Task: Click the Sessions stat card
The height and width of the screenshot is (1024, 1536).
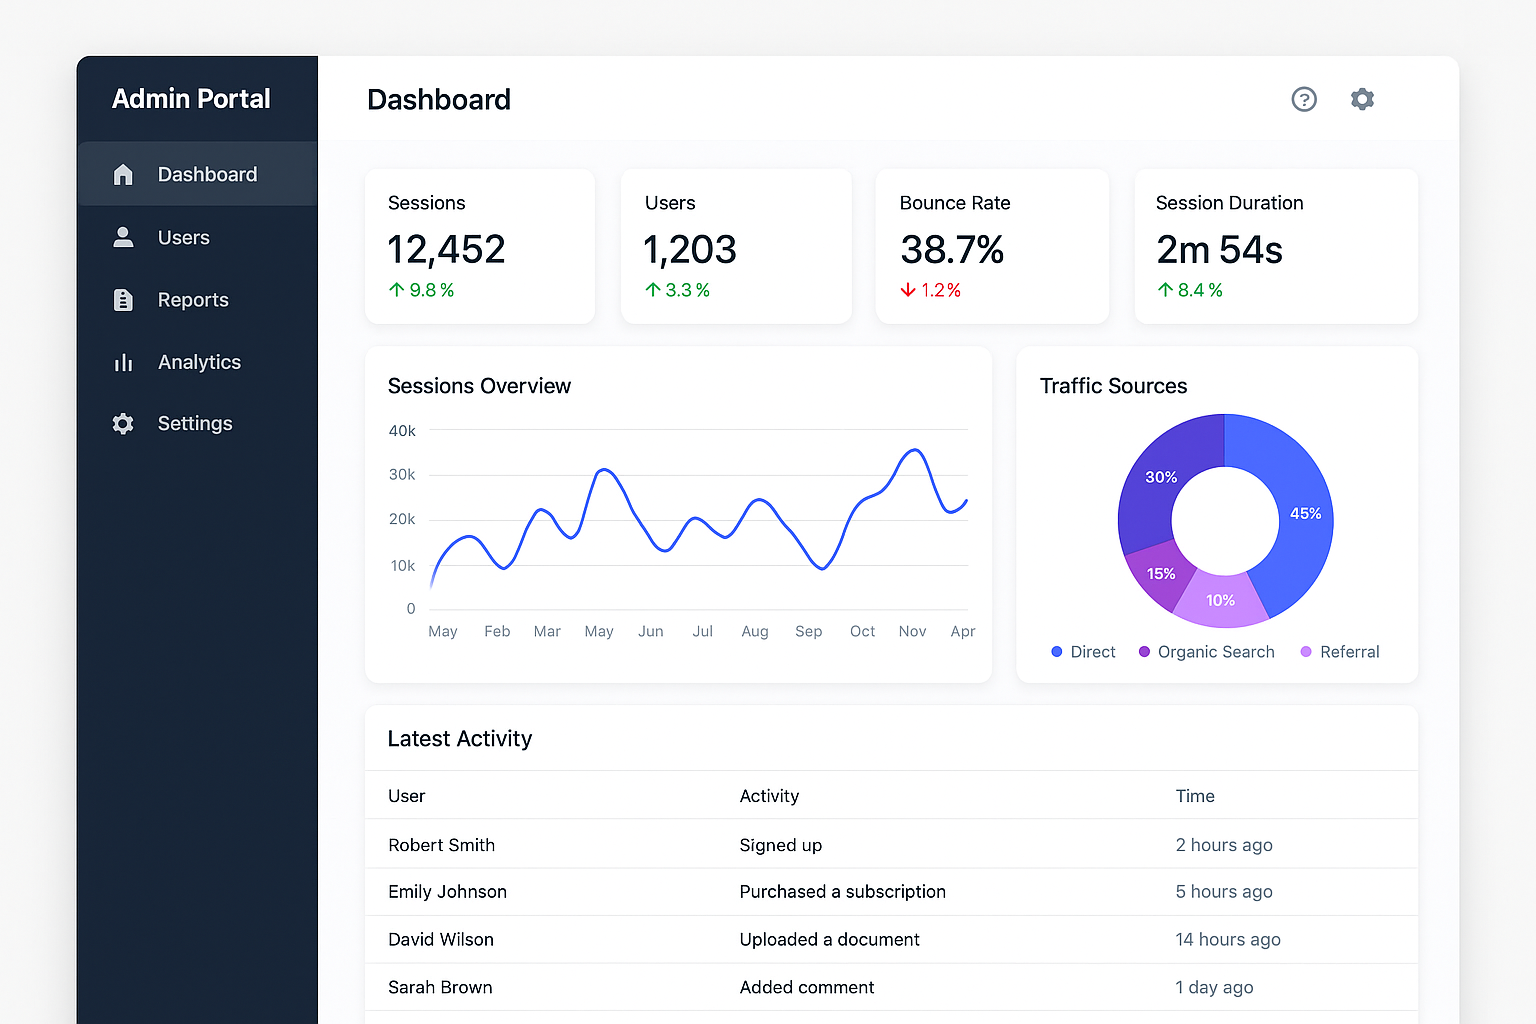Action: click(480, 246)
